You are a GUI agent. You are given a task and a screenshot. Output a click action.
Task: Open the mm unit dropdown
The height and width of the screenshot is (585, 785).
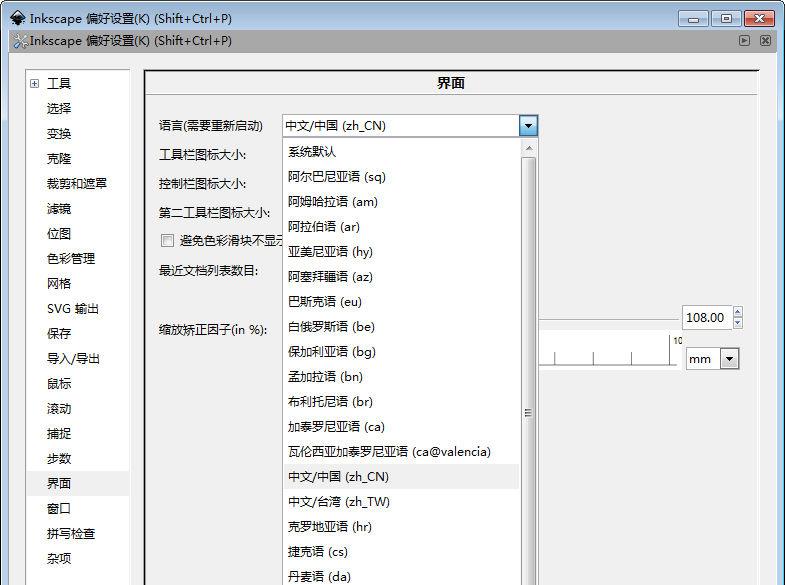point(729,359)
